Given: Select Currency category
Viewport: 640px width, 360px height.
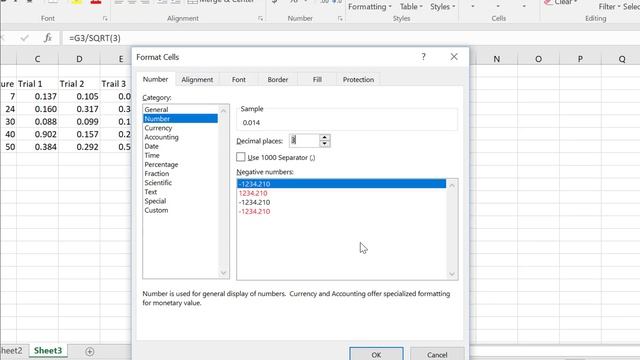Looking at the screenshot, I should pyautogui.click(x=180, y=128).
